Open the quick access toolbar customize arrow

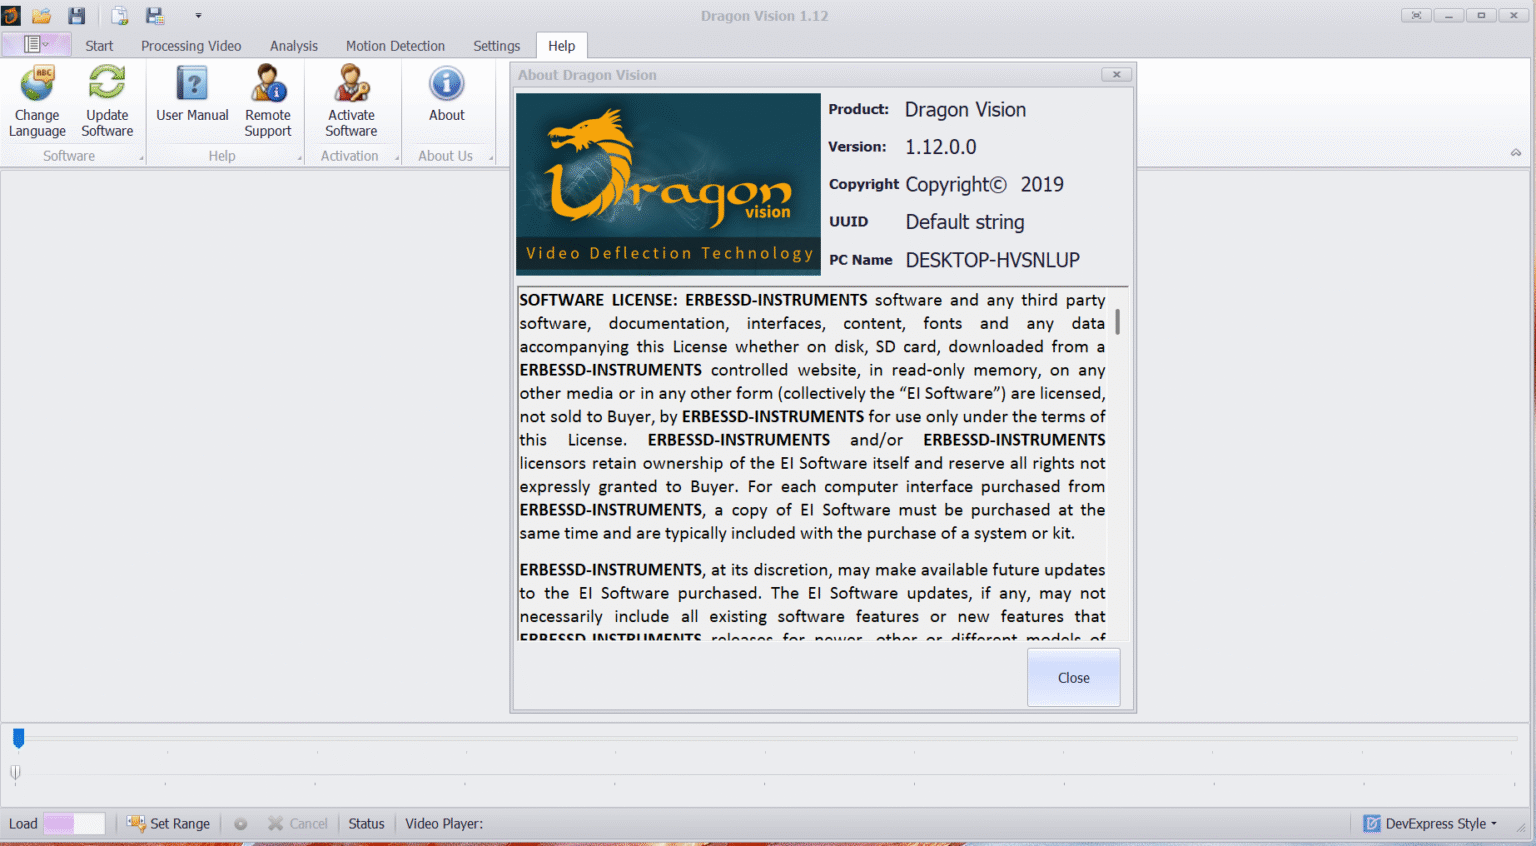(198, 16)
